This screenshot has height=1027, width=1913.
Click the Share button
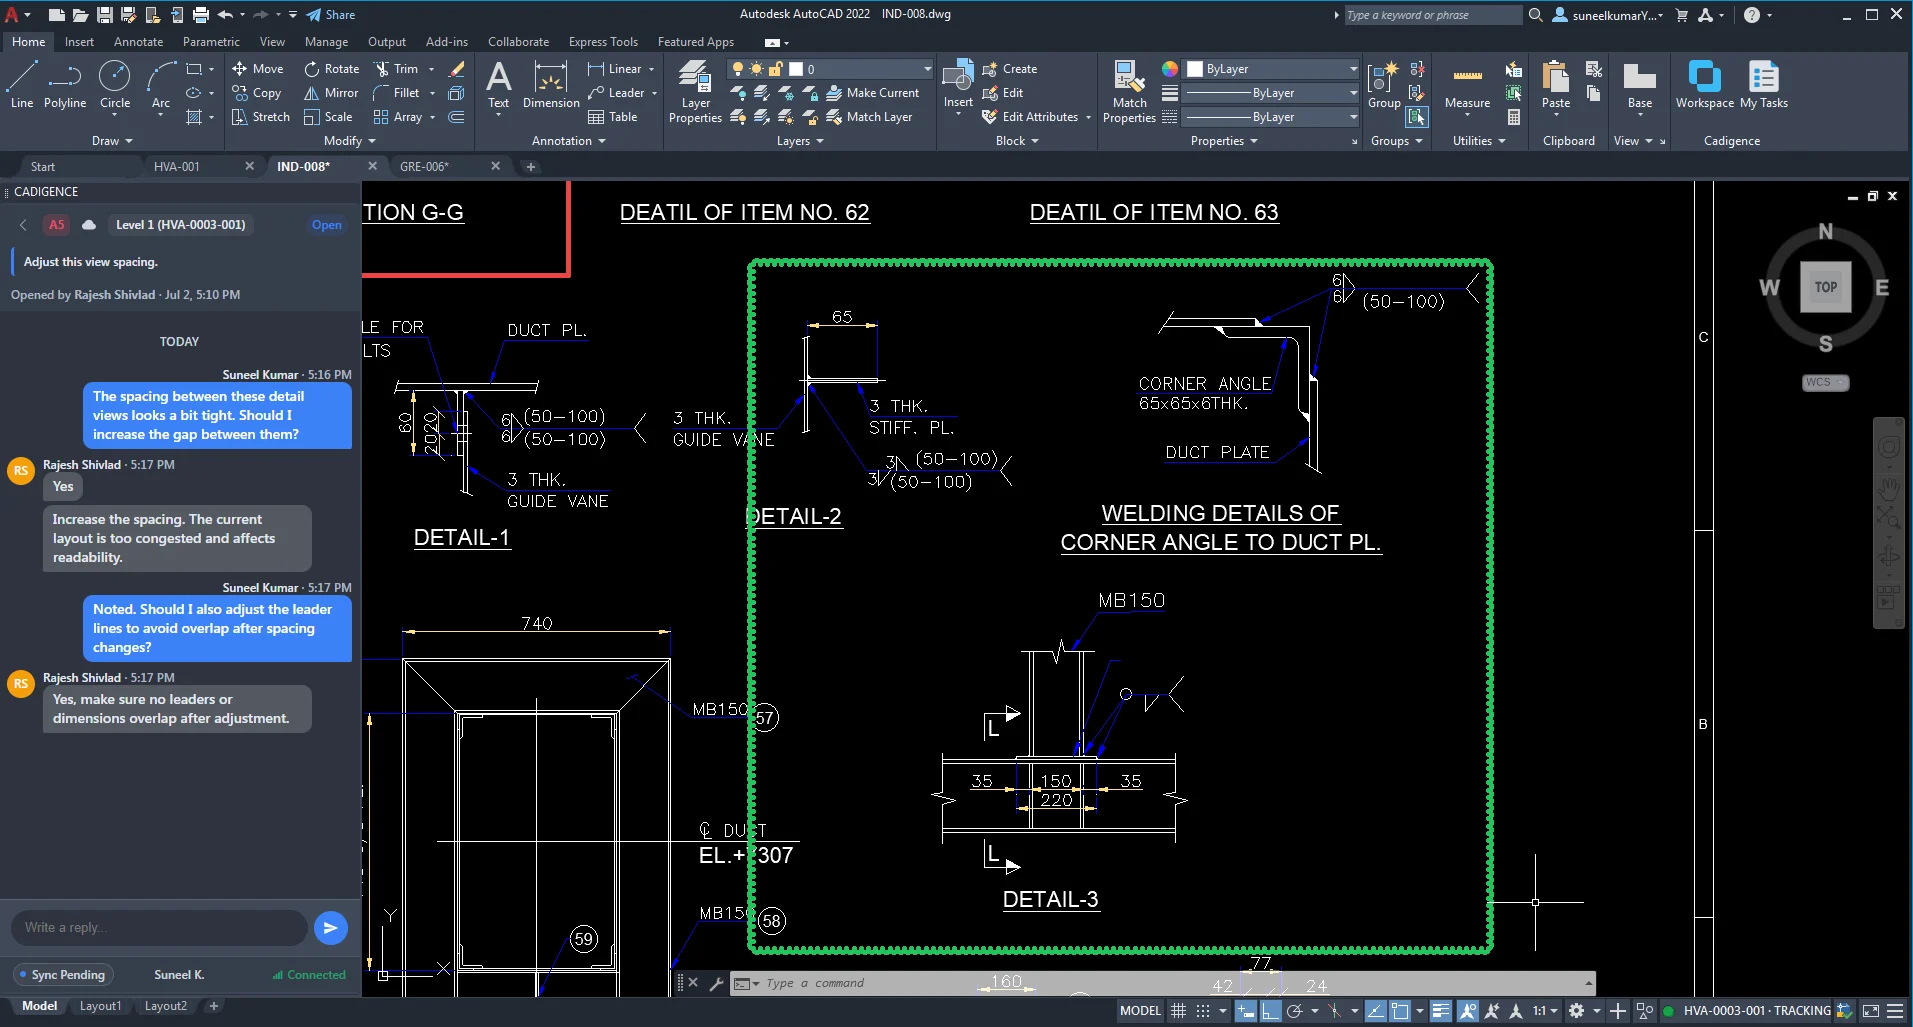coord(330,15)
